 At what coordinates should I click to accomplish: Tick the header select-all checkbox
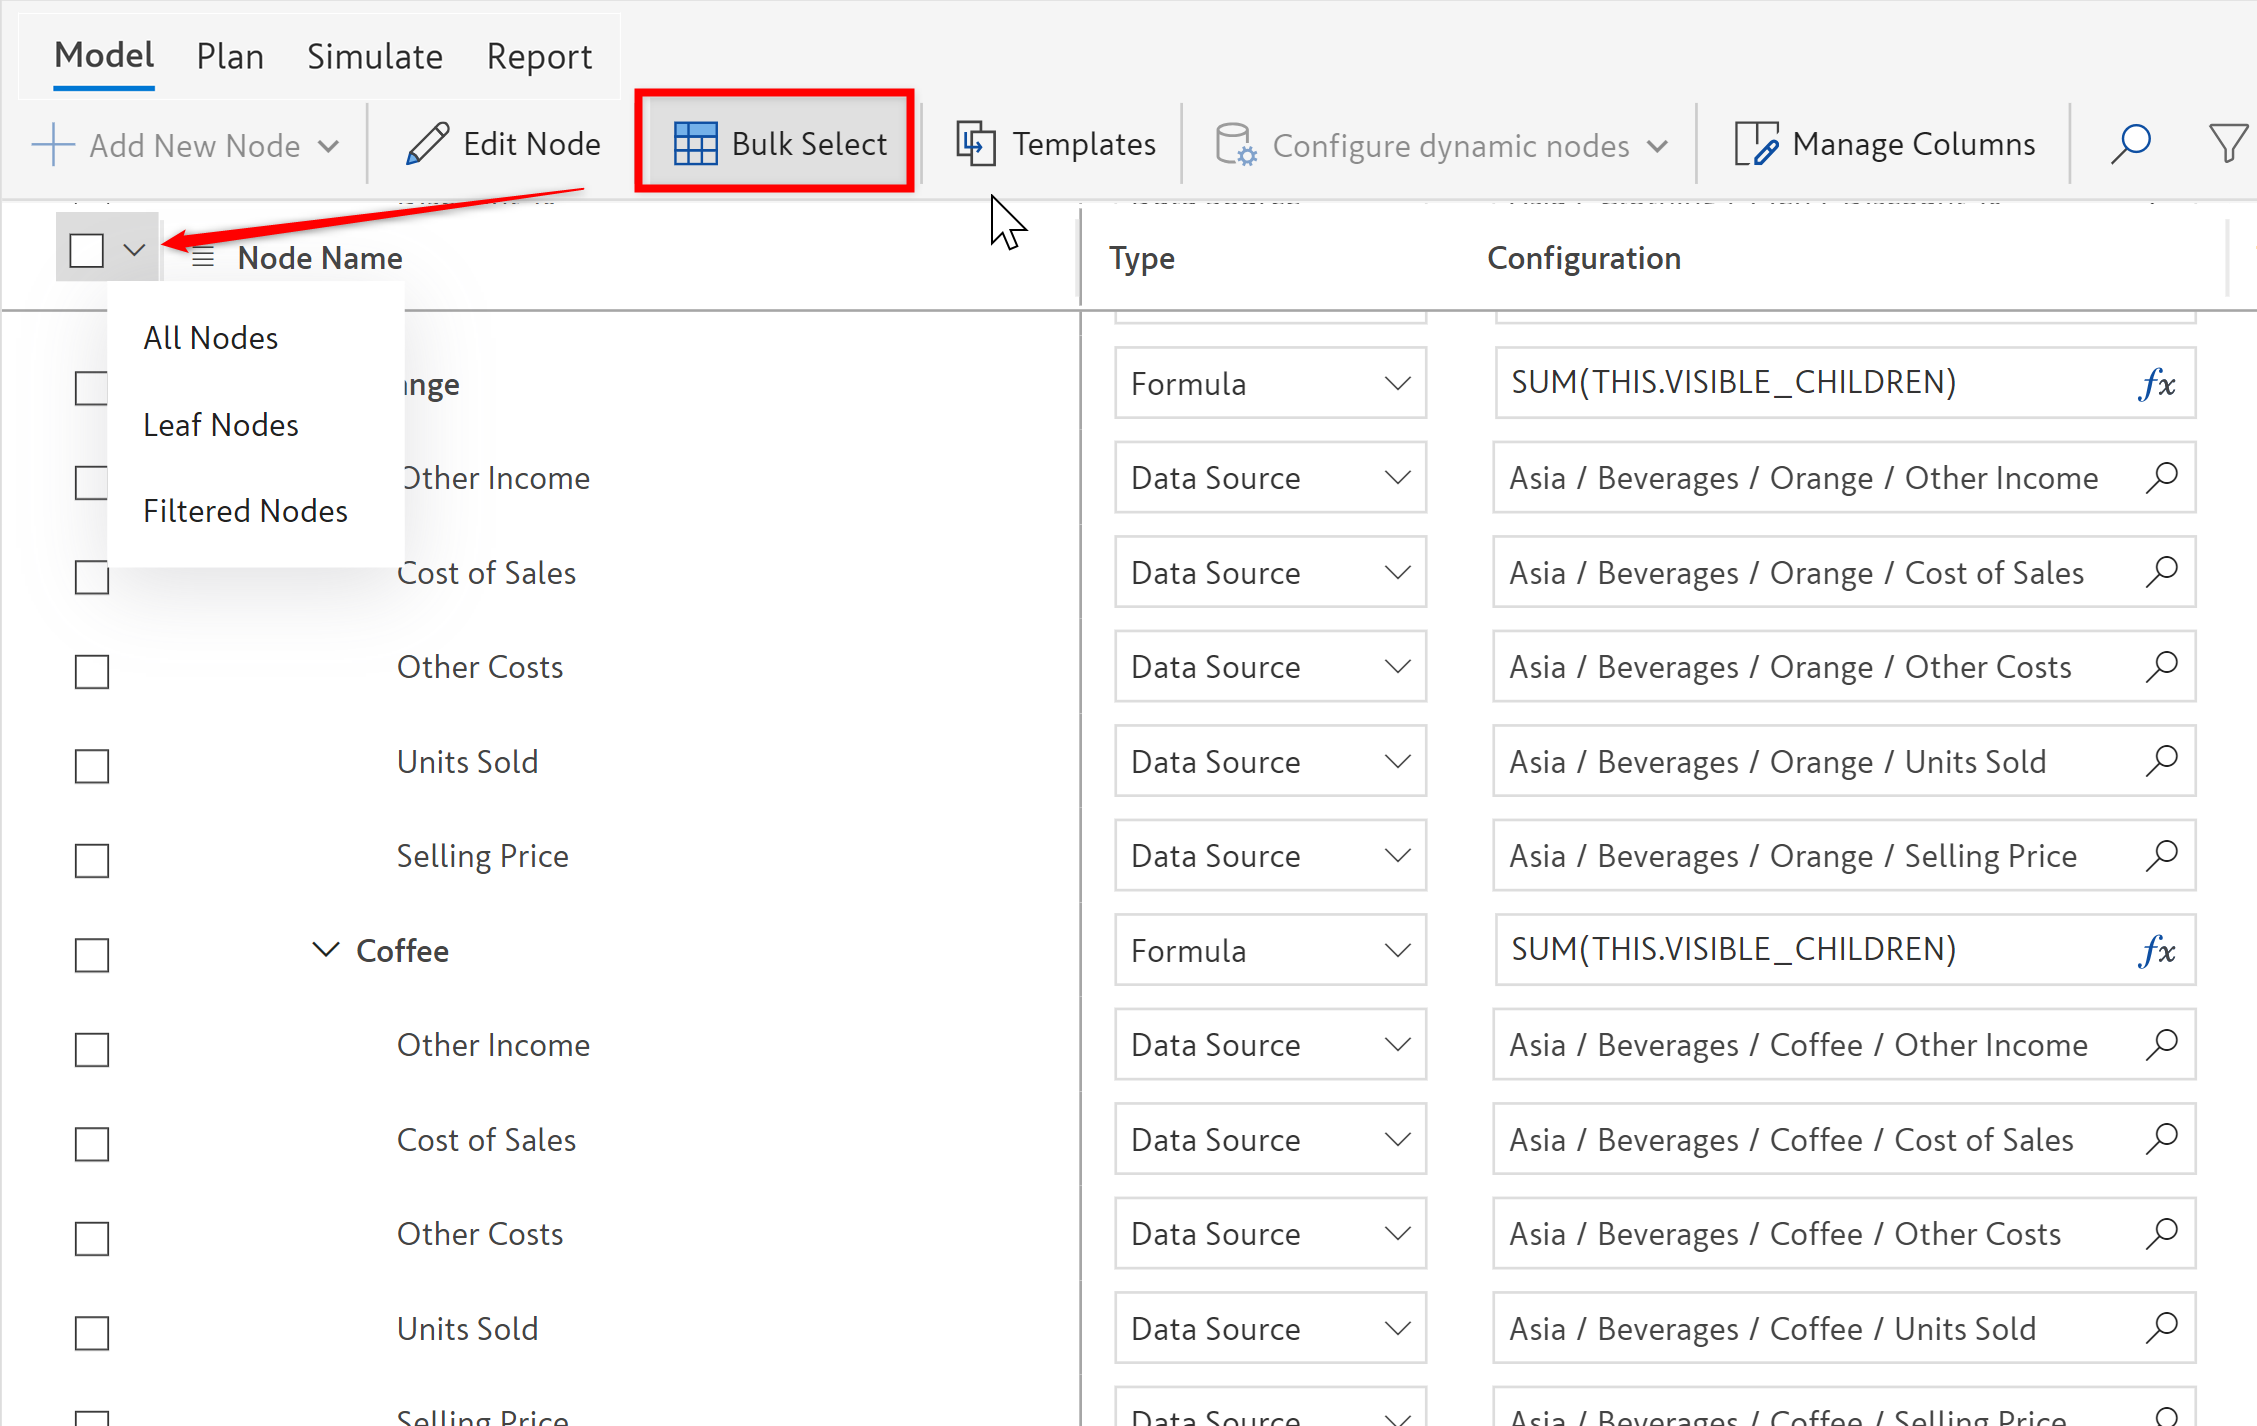pos(87,250)
